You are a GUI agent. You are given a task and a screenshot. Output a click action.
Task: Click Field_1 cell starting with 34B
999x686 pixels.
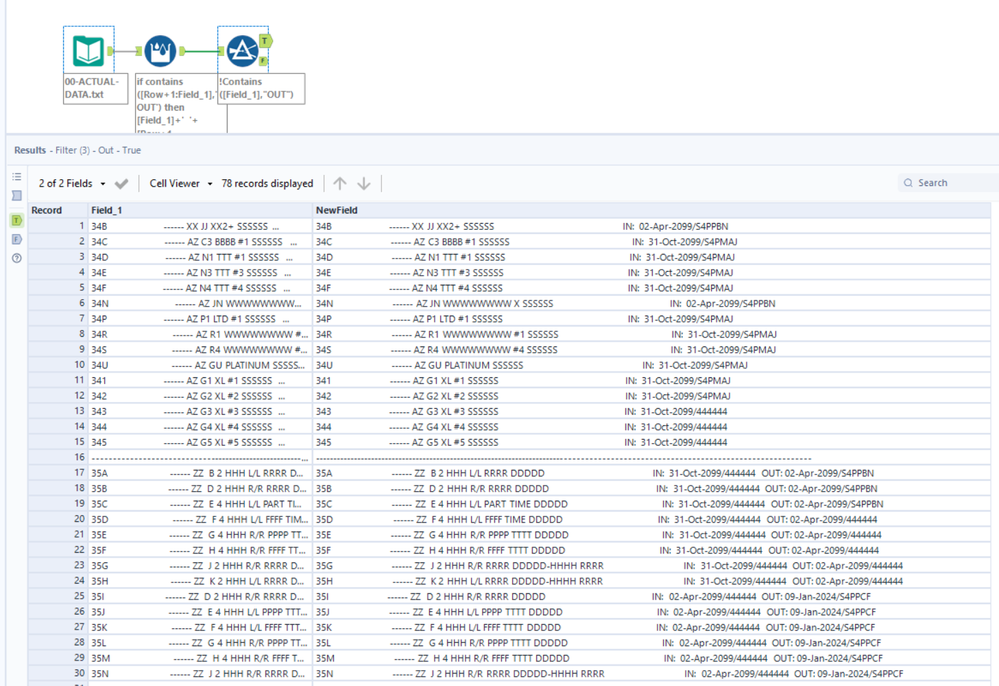[x=201, y=226]
